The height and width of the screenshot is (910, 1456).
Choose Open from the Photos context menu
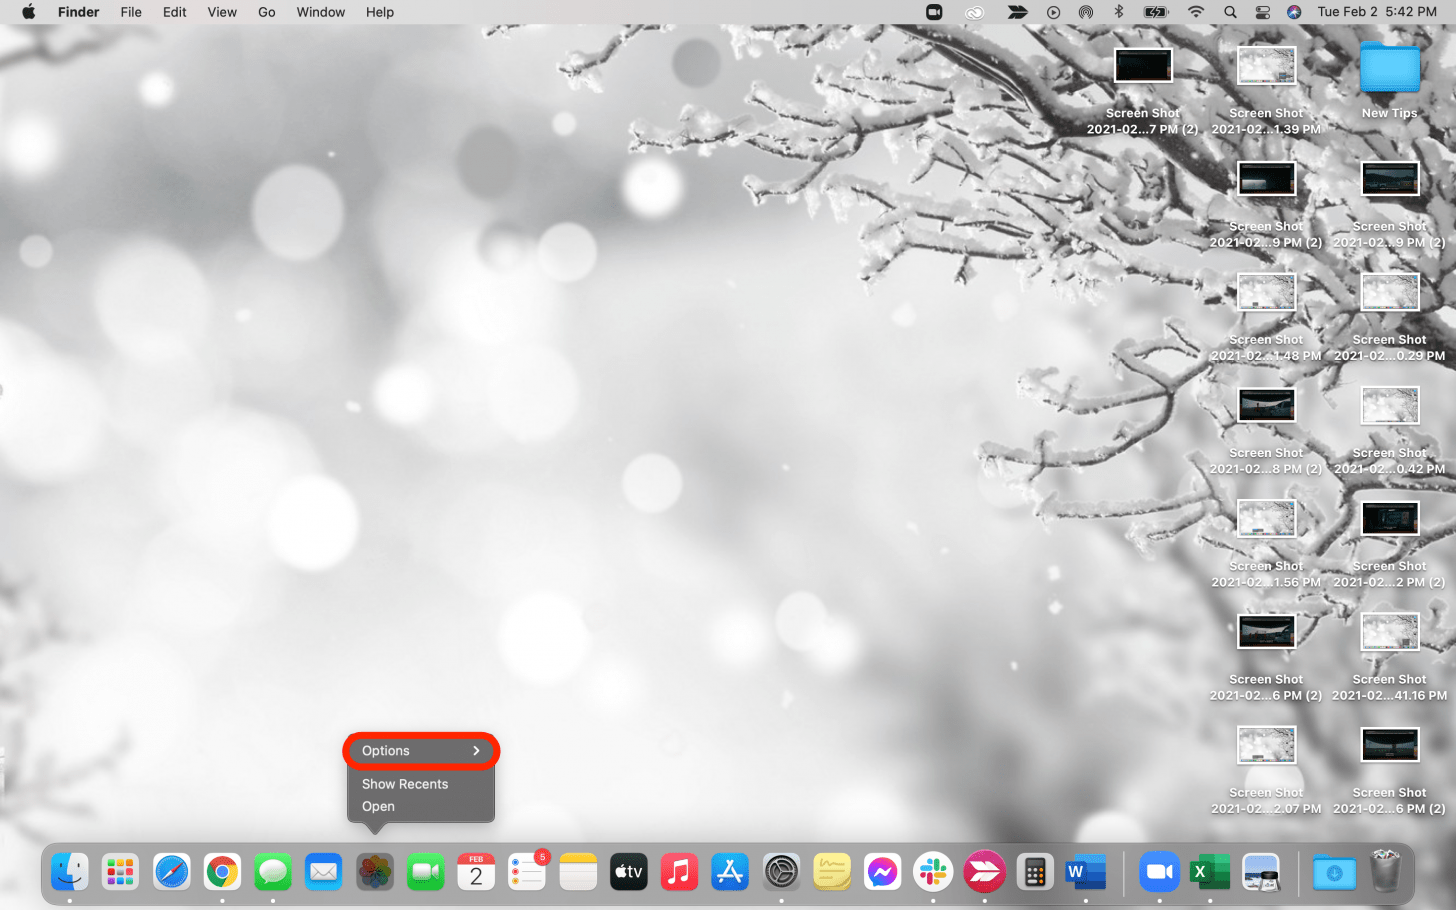[x=377, y=806]
